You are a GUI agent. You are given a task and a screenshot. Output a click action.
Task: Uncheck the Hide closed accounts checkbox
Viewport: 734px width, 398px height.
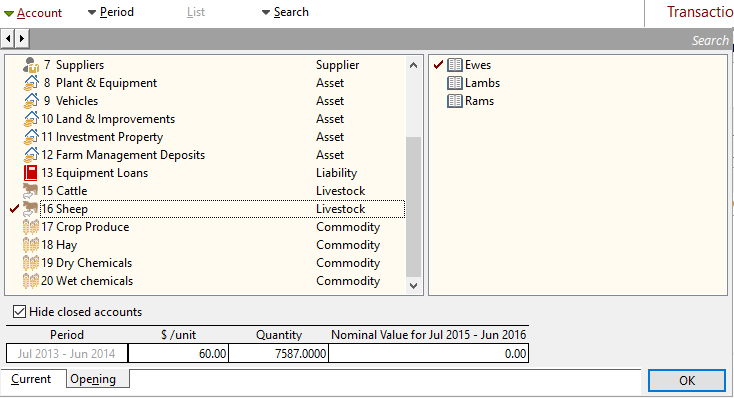[x=19, y=312]
